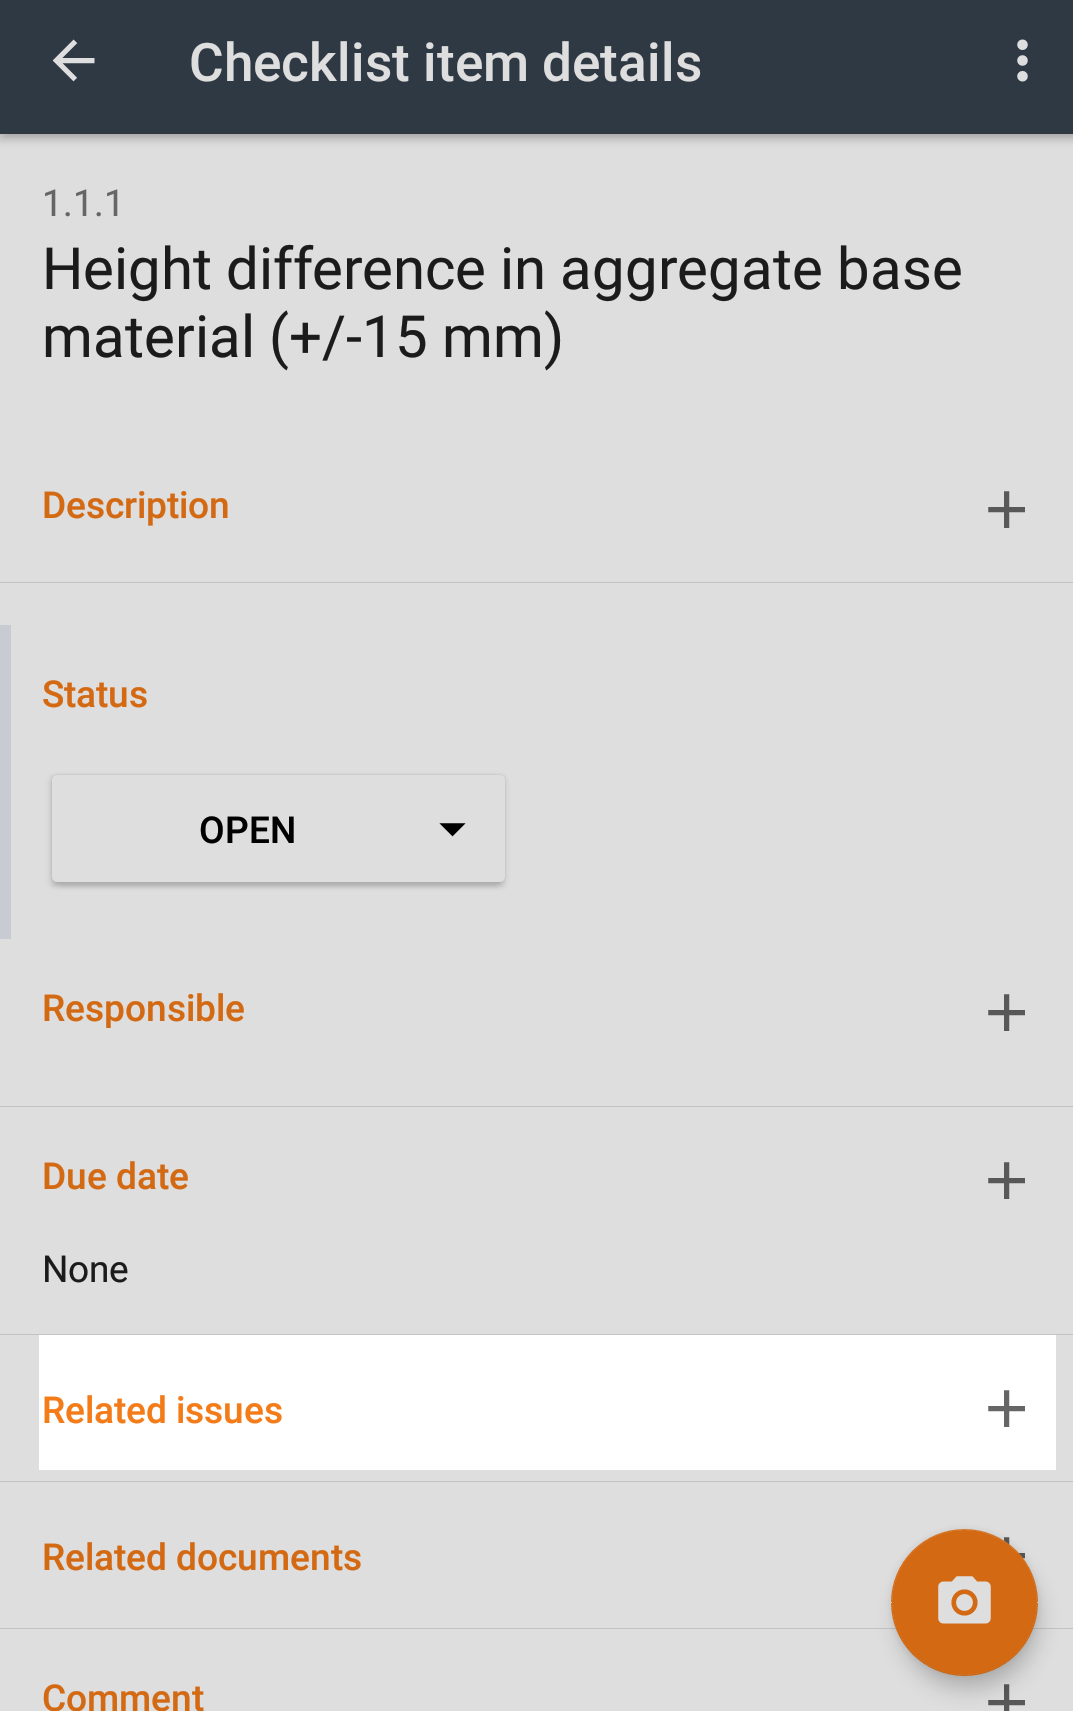Tap the due date value None

pos(86,1269)
